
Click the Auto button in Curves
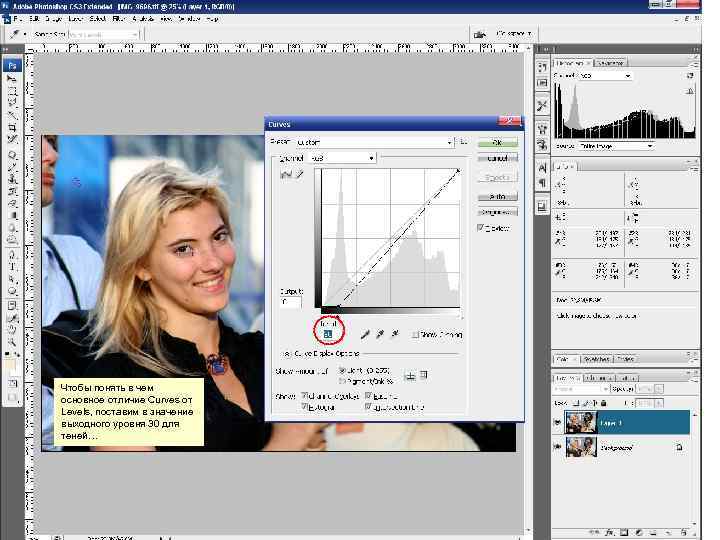tap(497, 197)
